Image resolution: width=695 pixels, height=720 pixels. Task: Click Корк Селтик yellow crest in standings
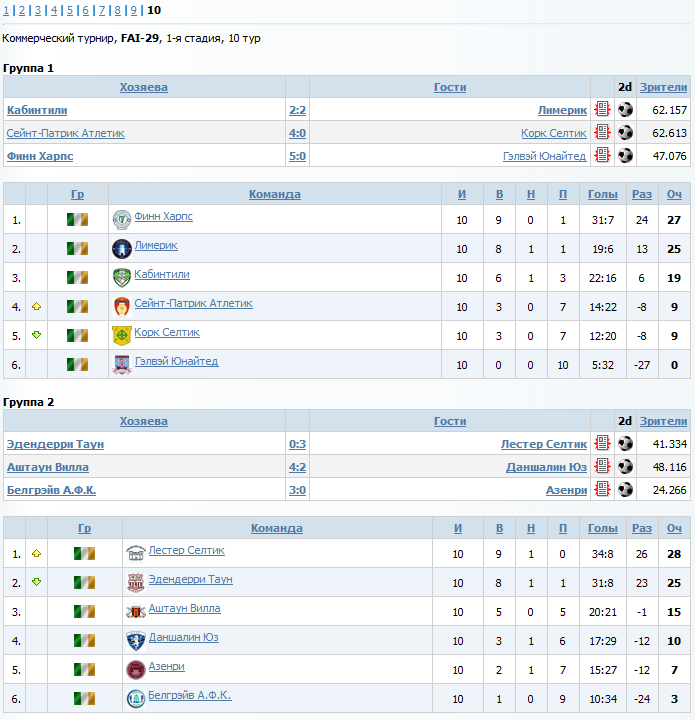pos(122,336)
